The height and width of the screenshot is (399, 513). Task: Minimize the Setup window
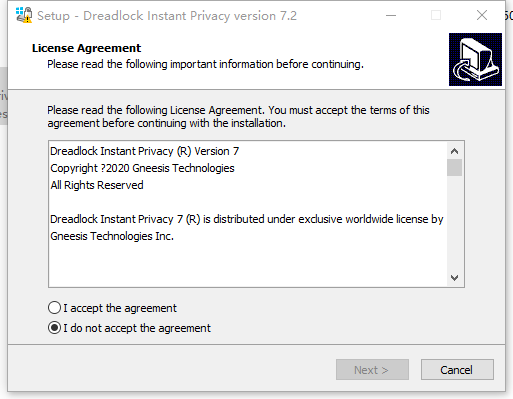[391, 15]
